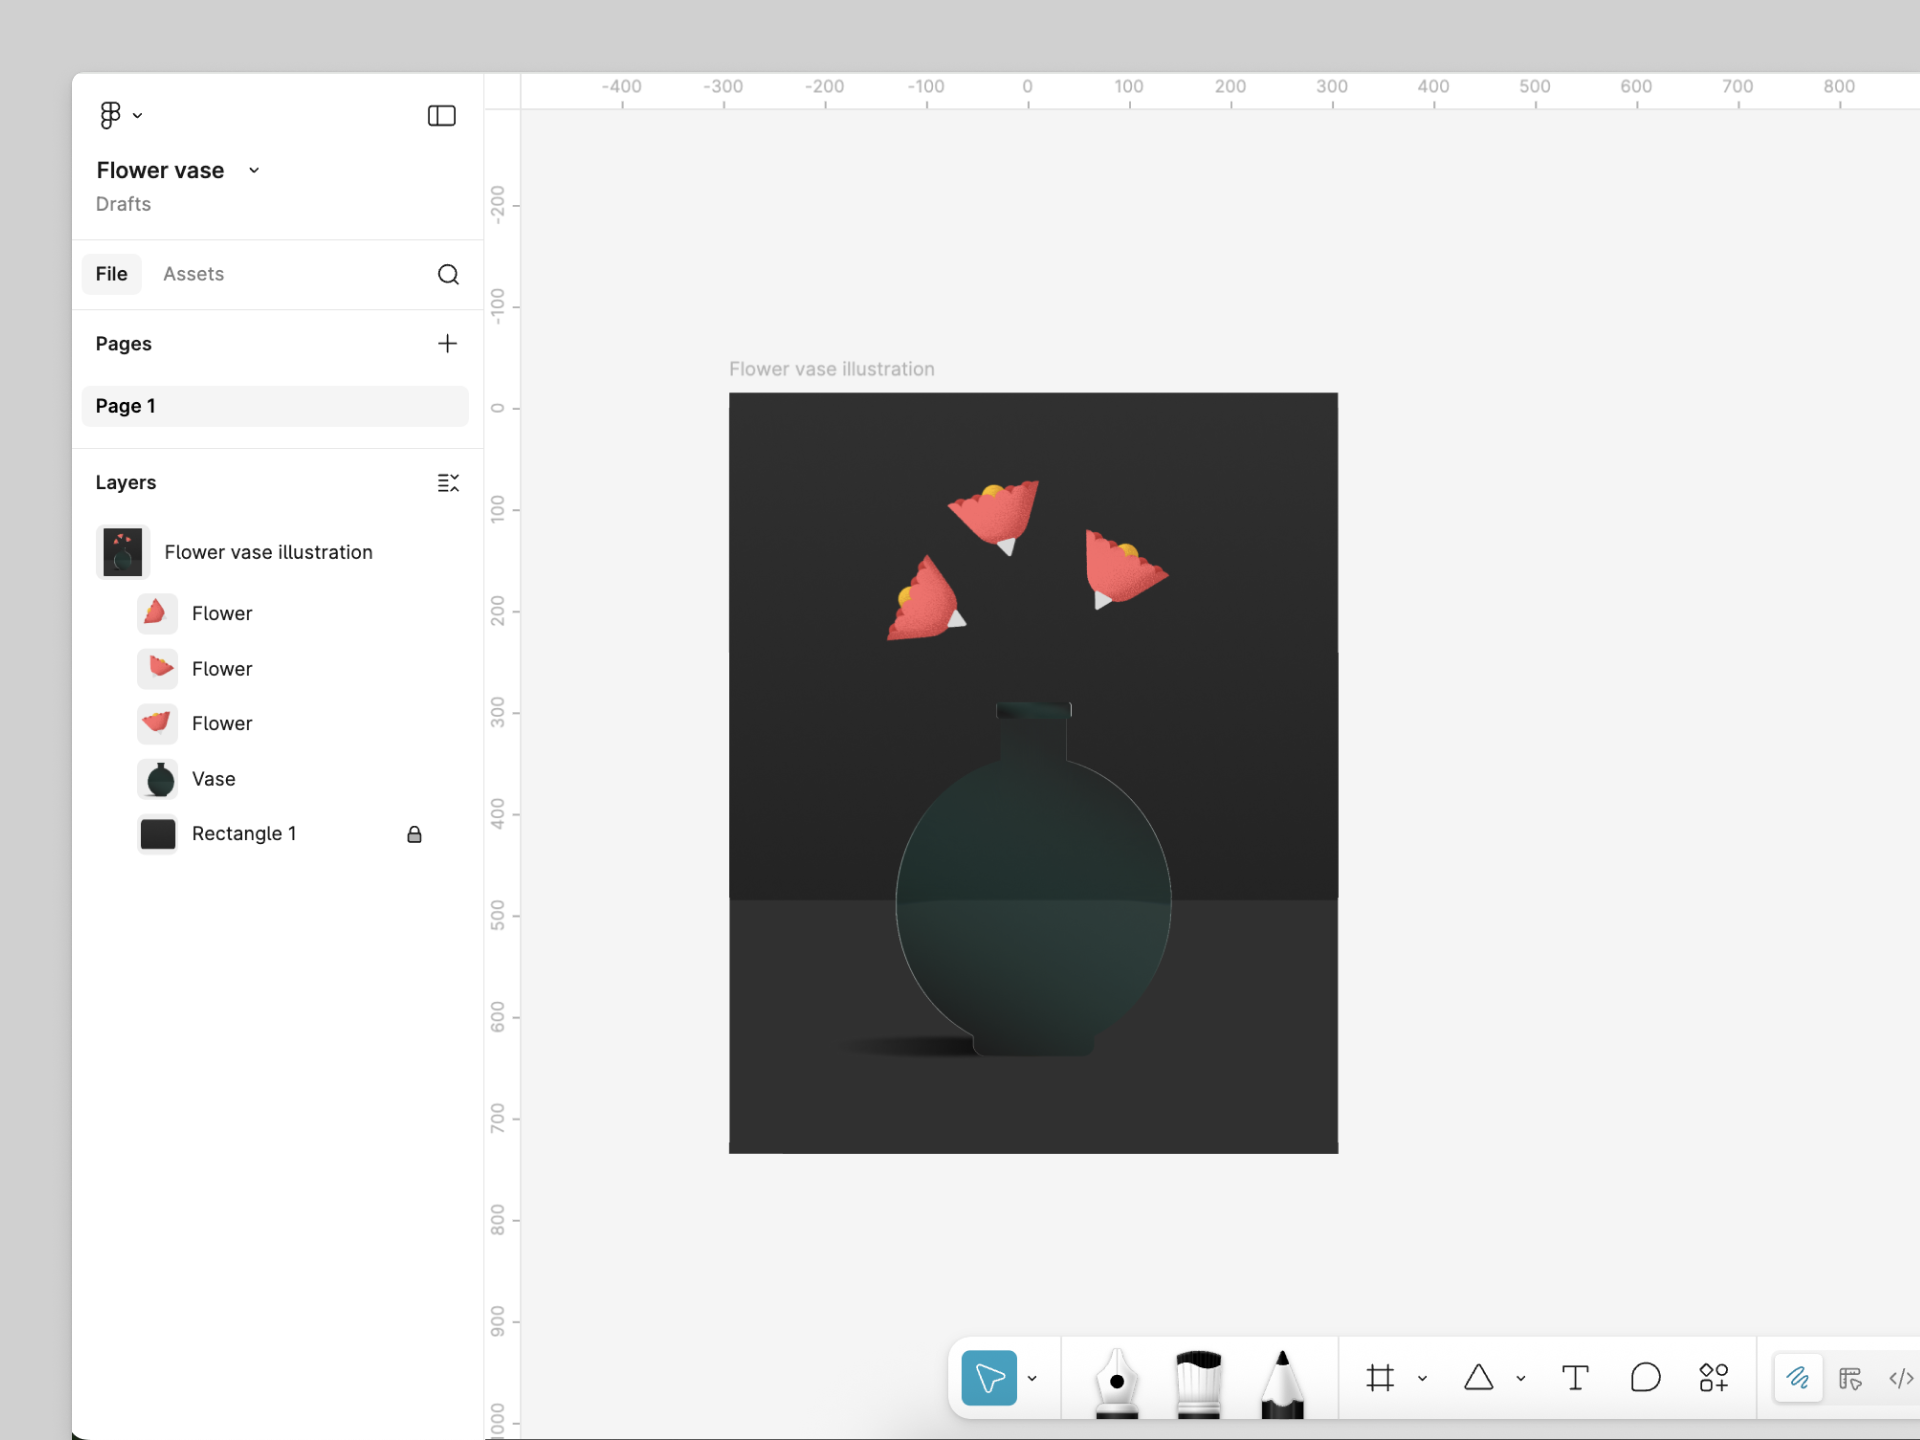The height and width of the screenshot is (1440, 1920).
Task: Select the Comment tool
Action: click(x=1645, y=1378)
